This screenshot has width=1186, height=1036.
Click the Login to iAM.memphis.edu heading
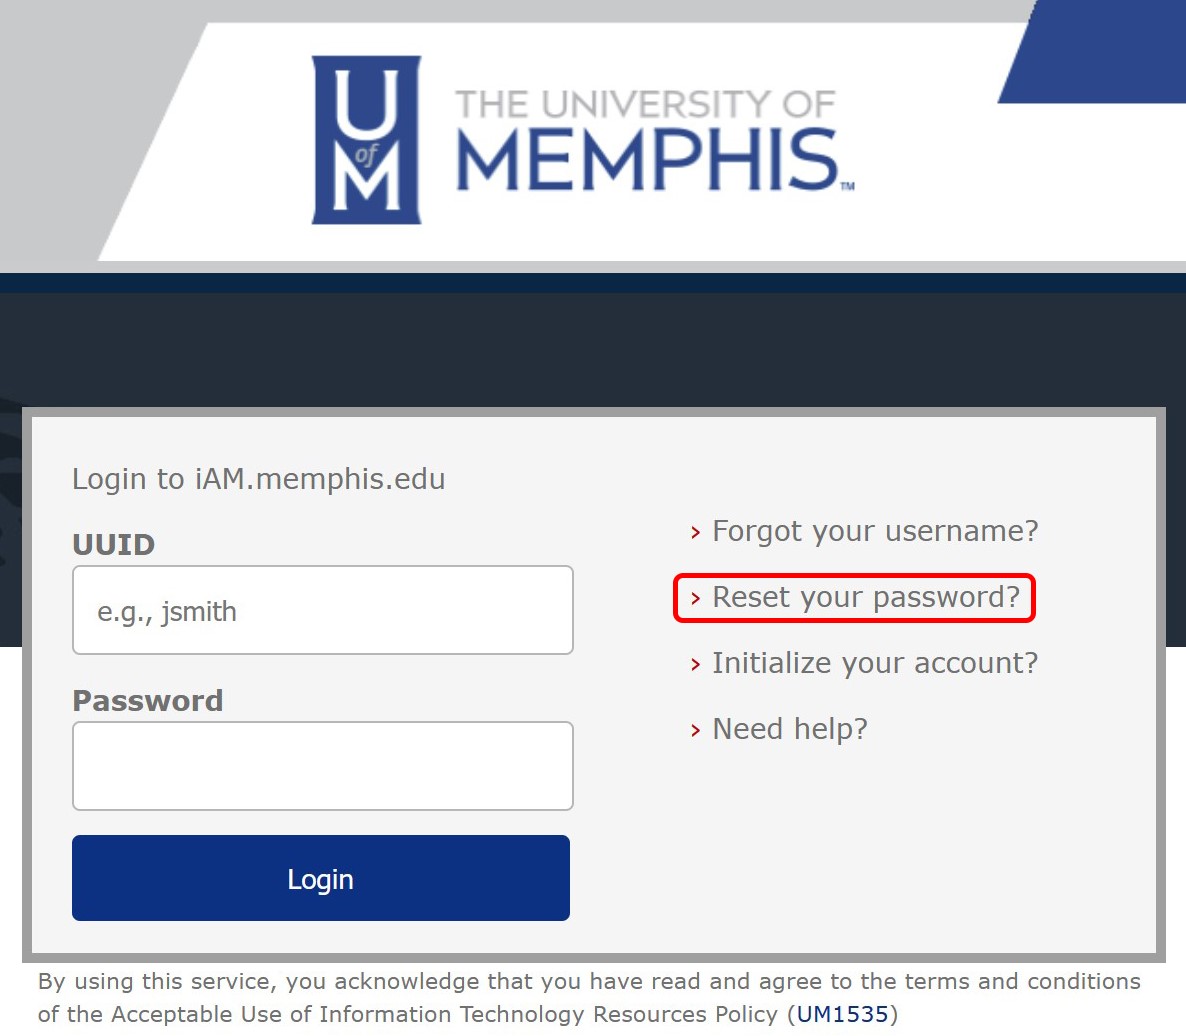click(x=258, y=479)
